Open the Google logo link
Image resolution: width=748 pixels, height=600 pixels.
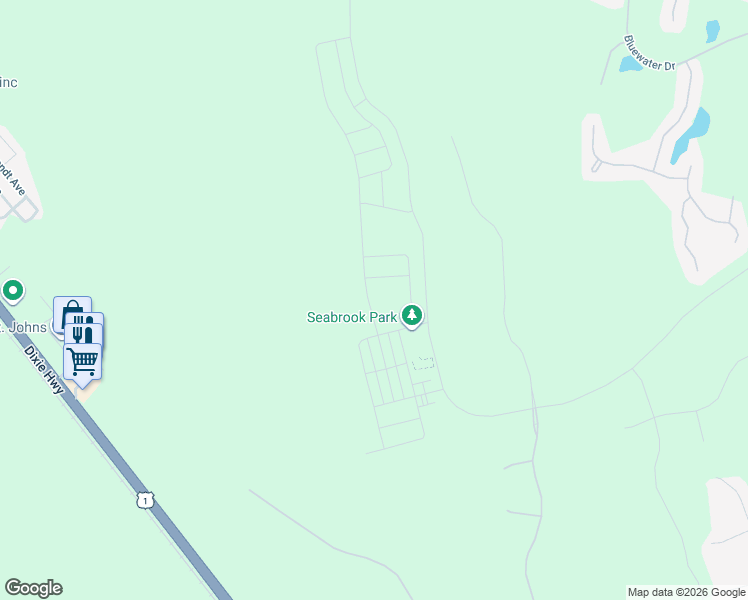33,588
